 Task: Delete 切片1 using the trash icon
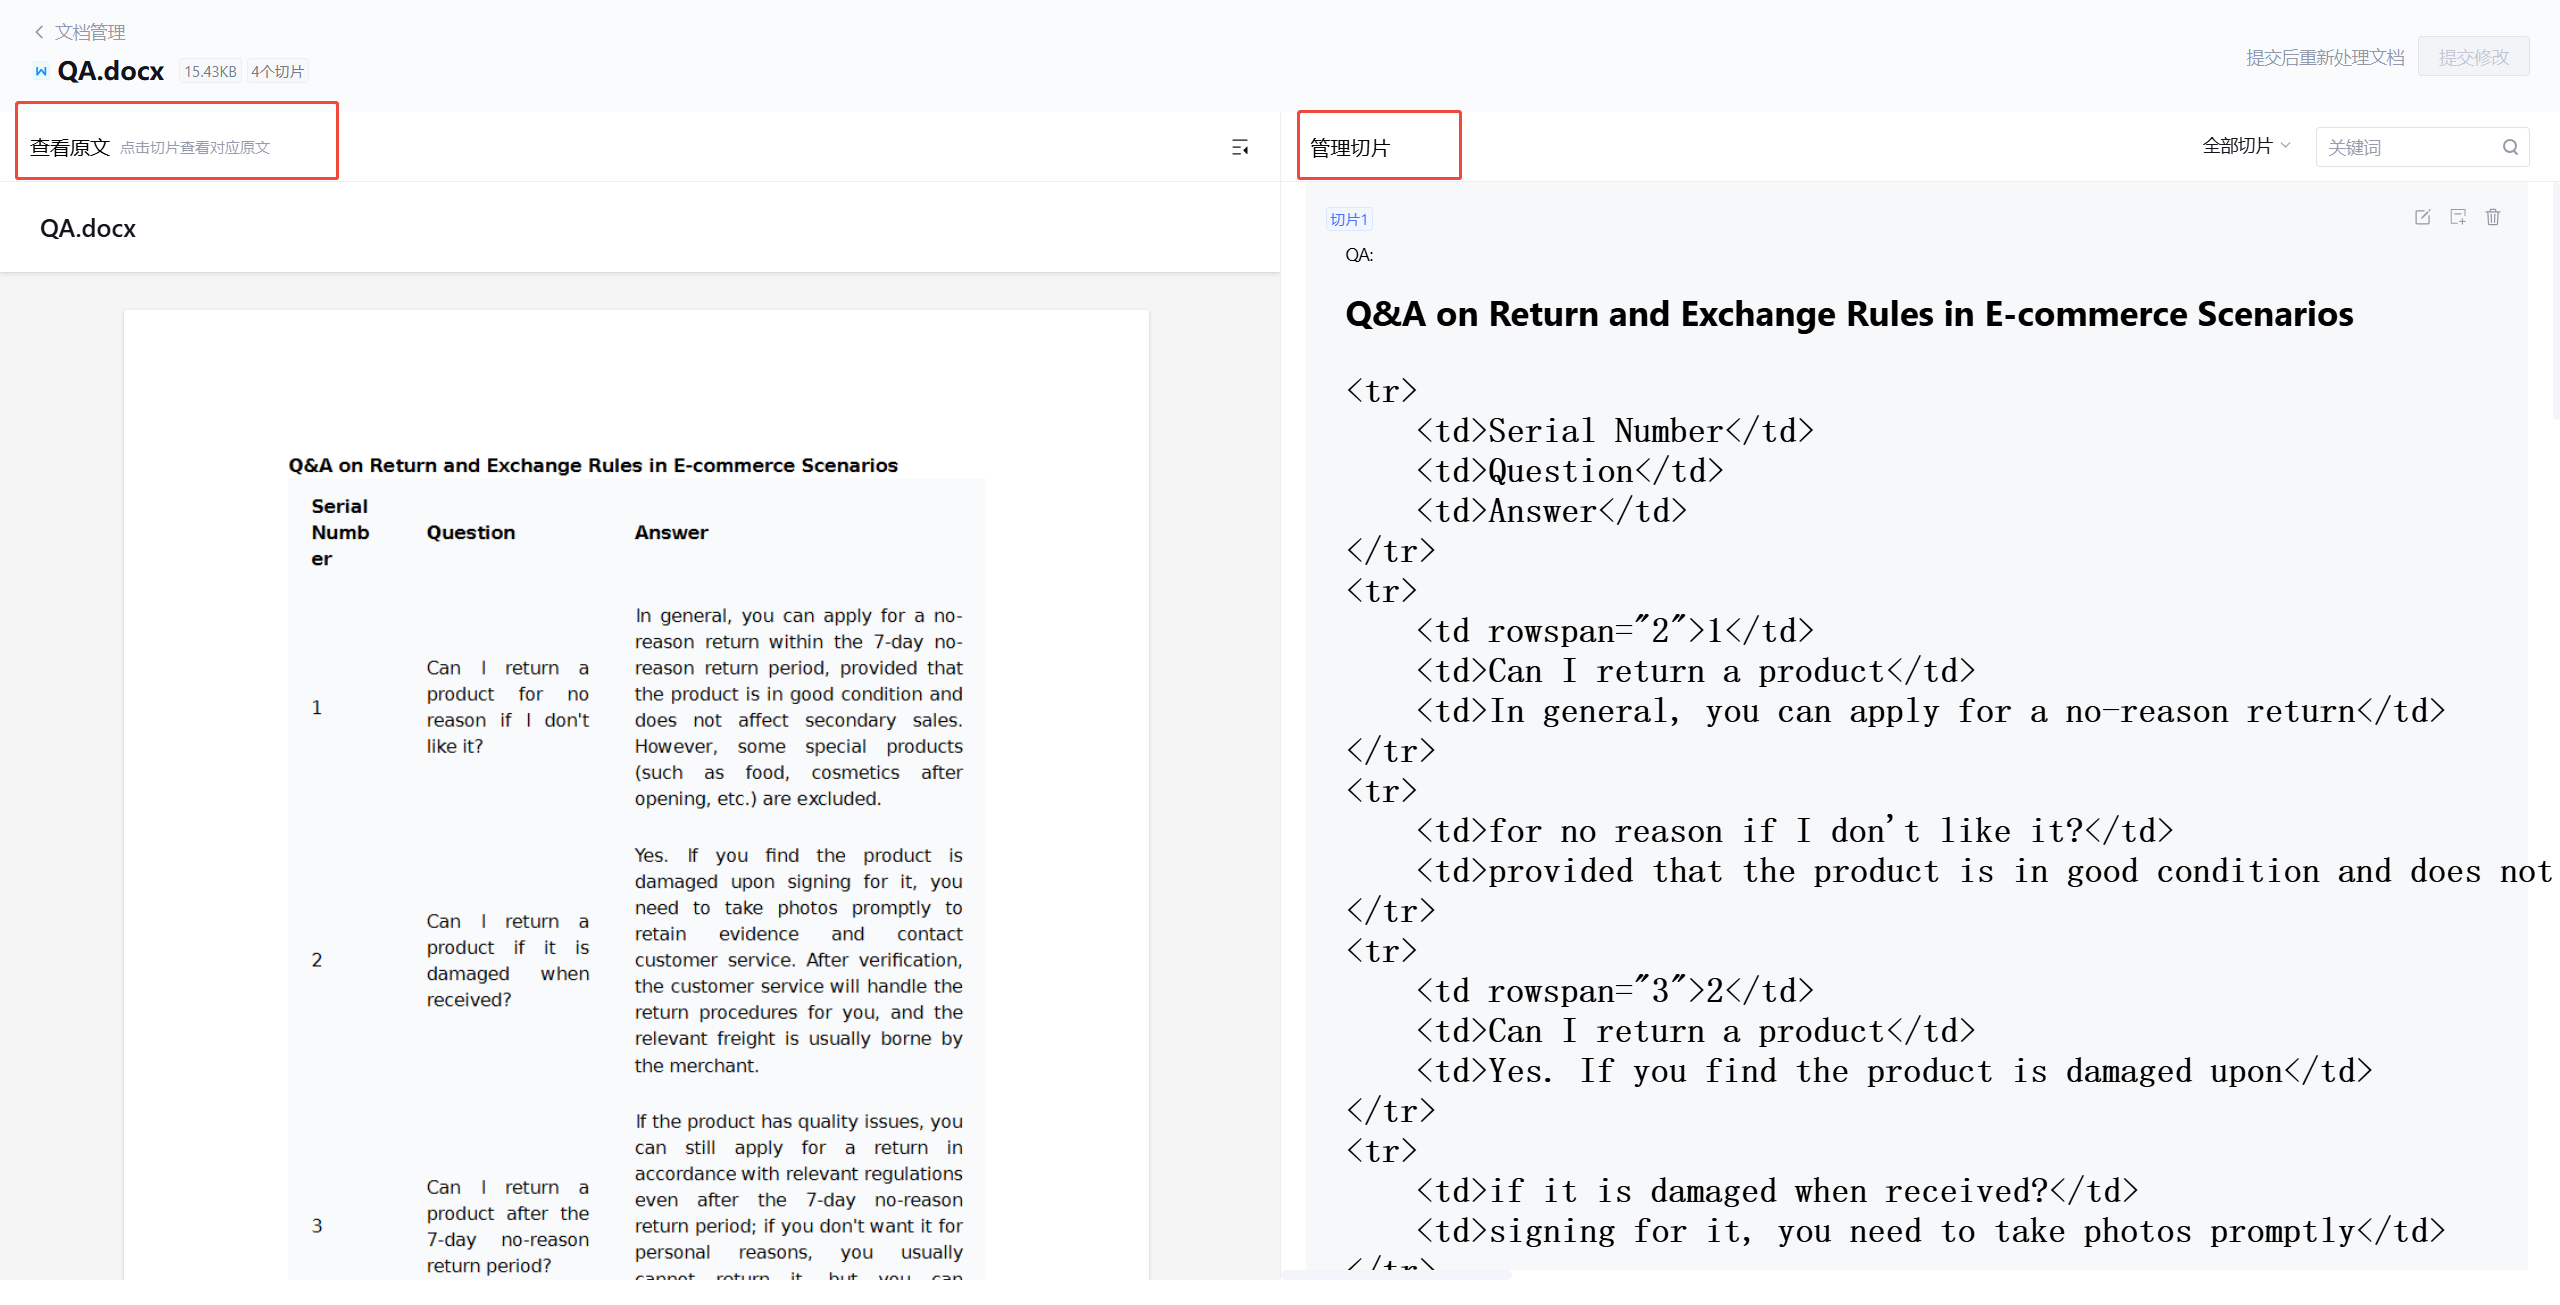pos(2493,217)
